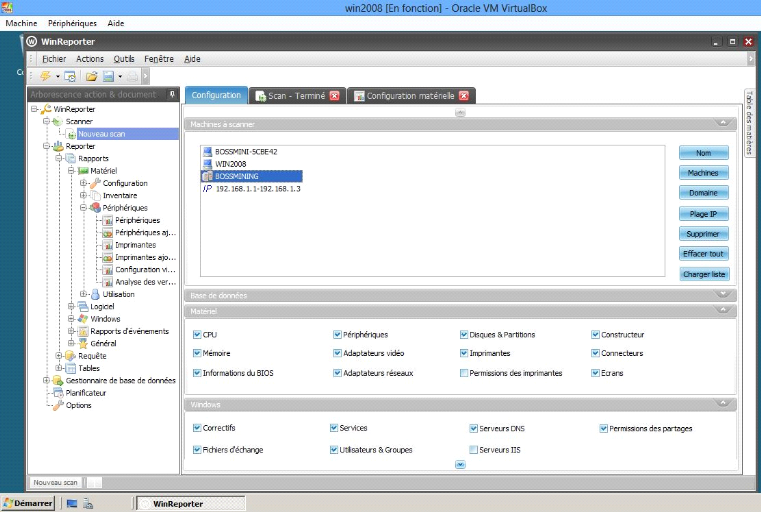This screenshot has width=761, height=512.
Task: Uncheck the CPU checkbox
Action: click(197, 334)
